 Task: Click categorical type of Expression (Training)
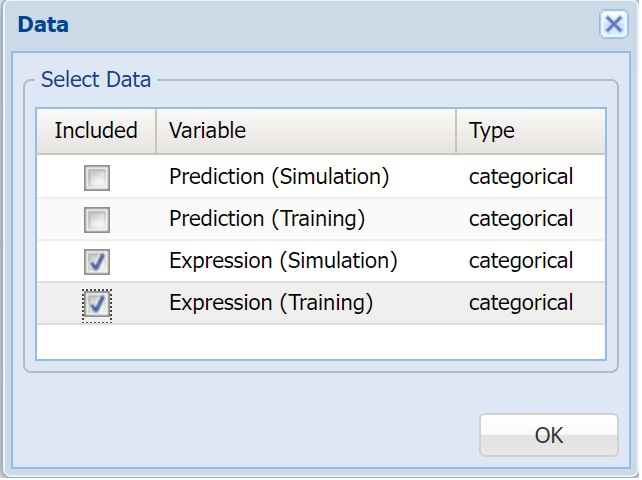[x=521, y=303]
